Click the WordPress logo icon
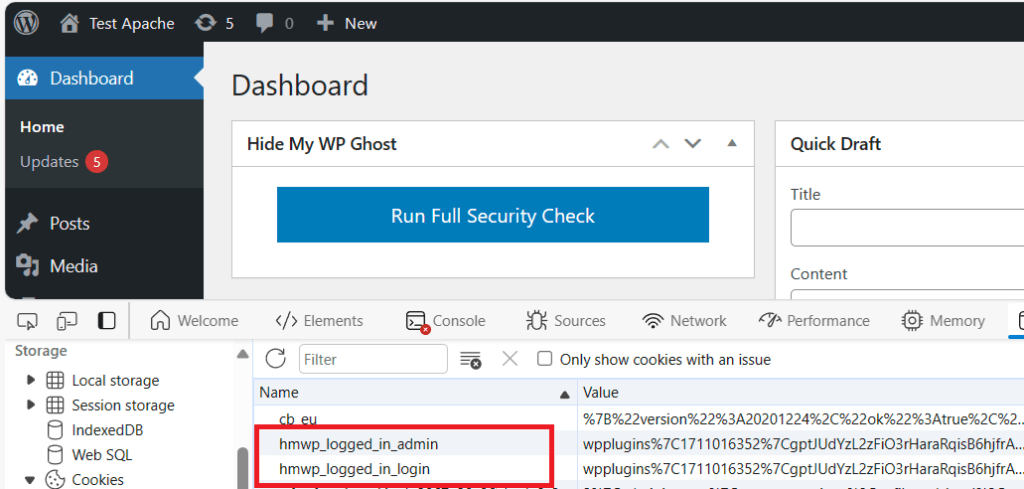1024x489 pixels. 26,23
